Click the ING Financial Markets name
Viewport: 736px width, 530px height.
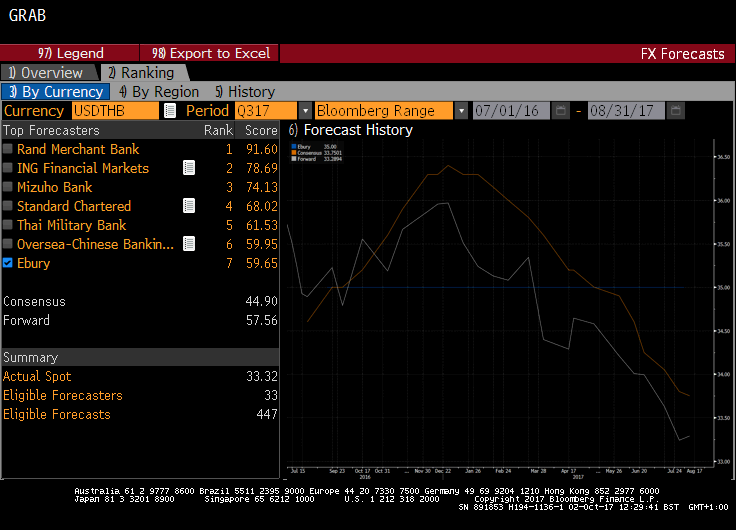coord(83,168)
